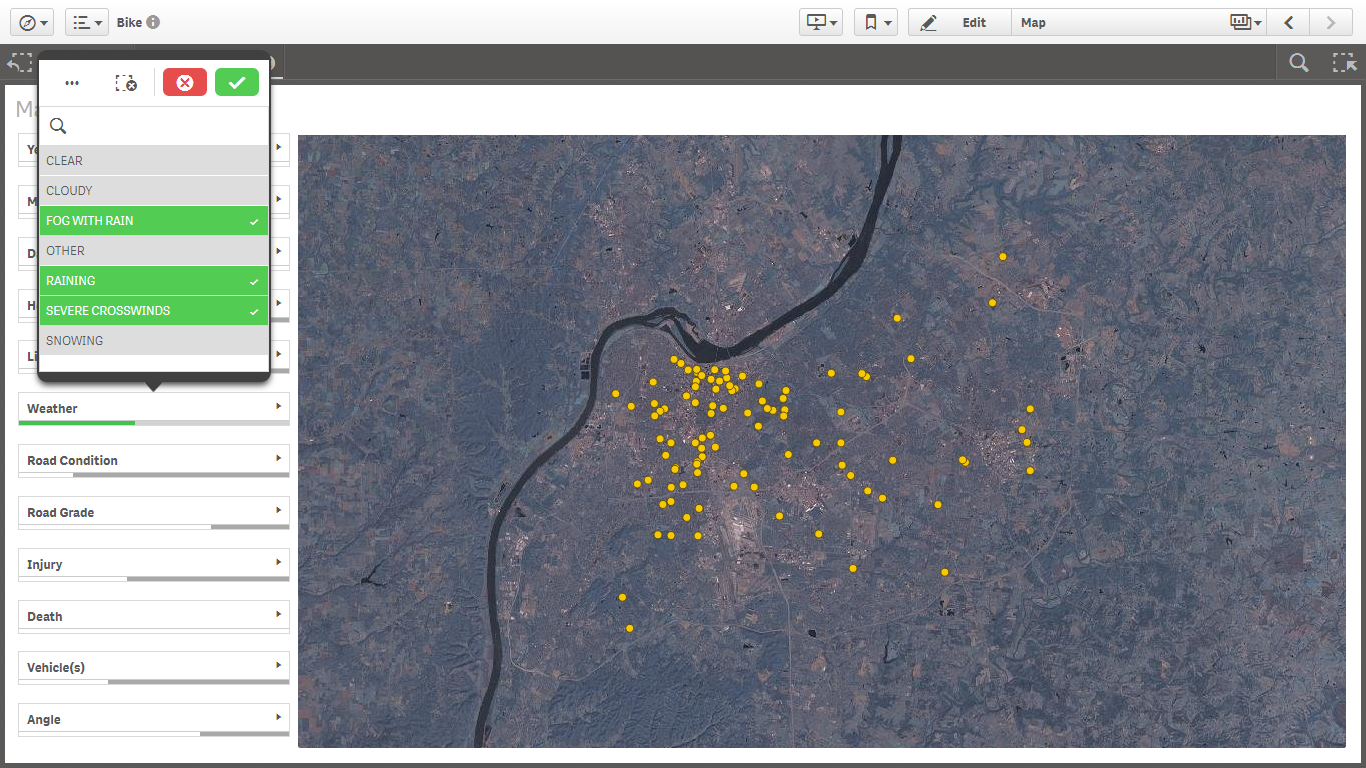Cancel selection with the red X button
The width and height of the screenshot is (1366, 768).
(x=185, y=83)
